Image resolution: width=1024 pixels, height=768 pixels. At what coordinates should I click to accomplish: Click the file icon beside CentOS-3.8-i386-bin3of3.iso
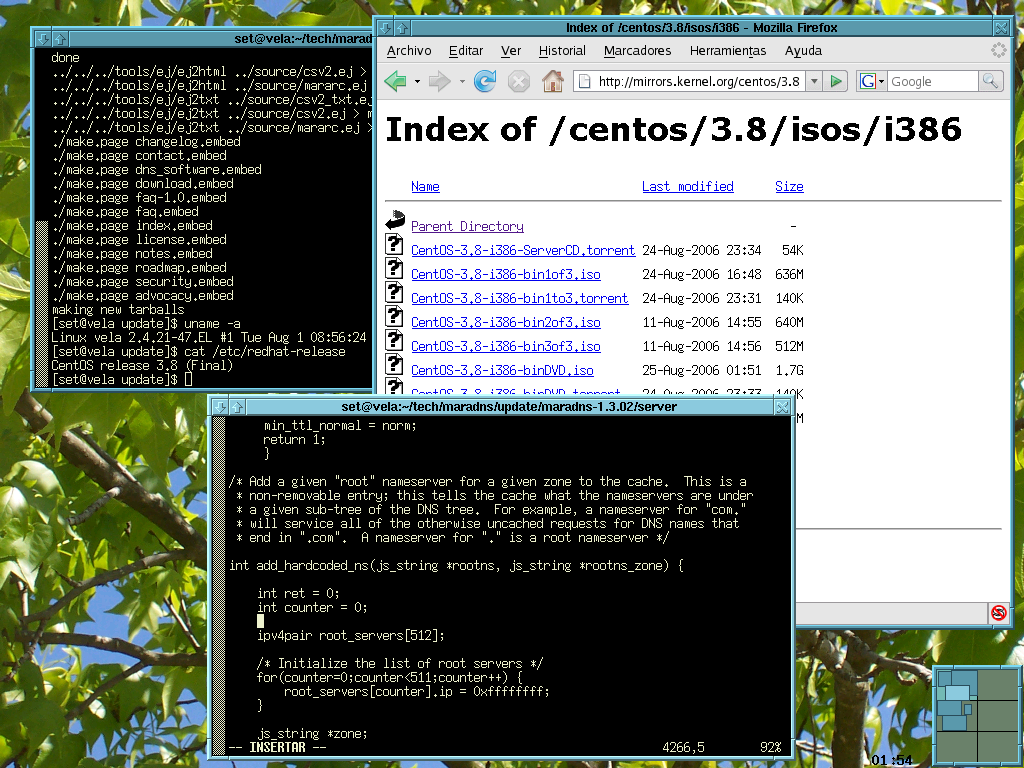[394, 340]
